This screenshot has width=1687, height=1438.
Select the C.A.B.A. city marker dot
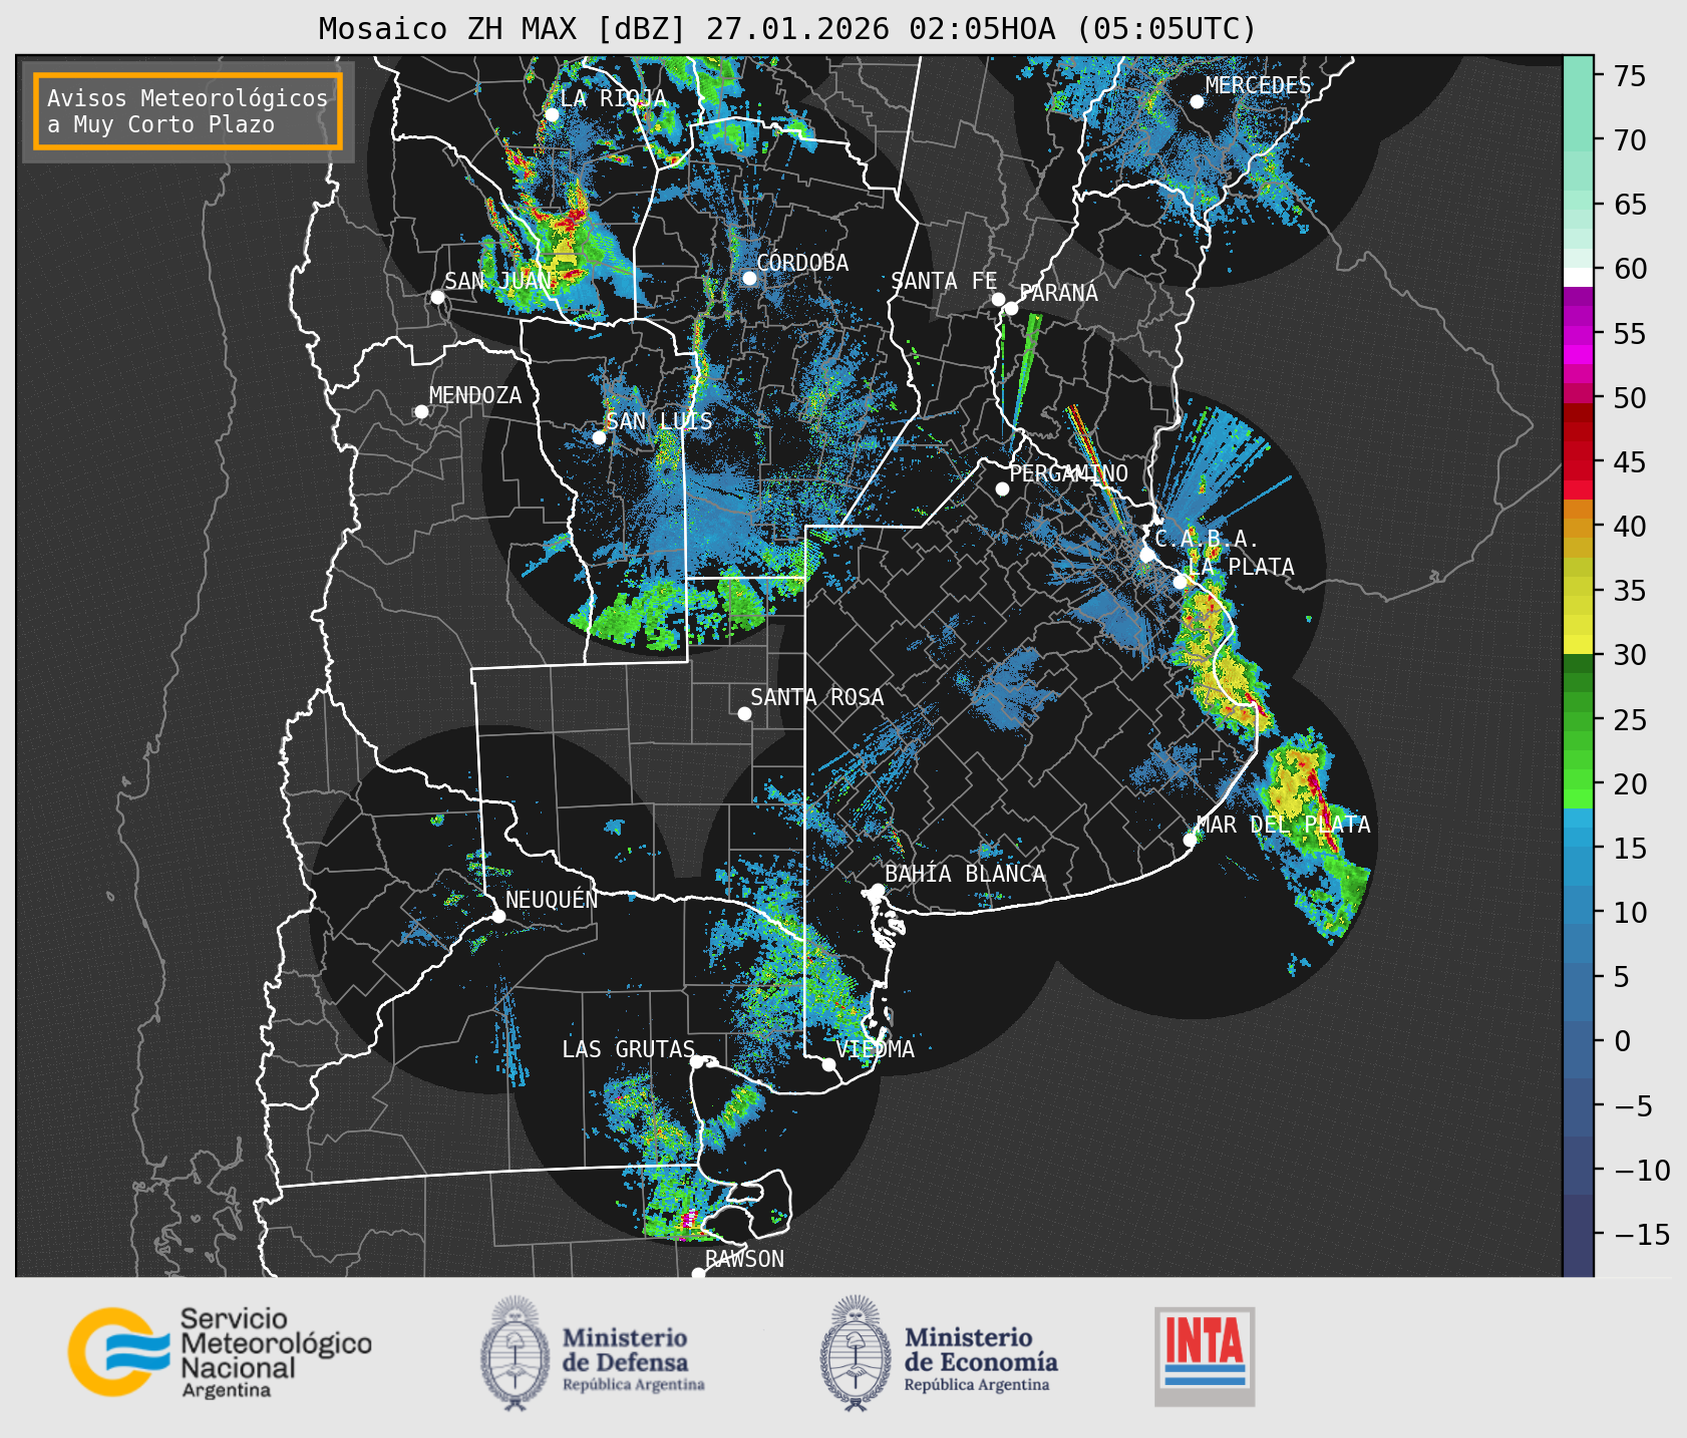tap(1147, 555)
